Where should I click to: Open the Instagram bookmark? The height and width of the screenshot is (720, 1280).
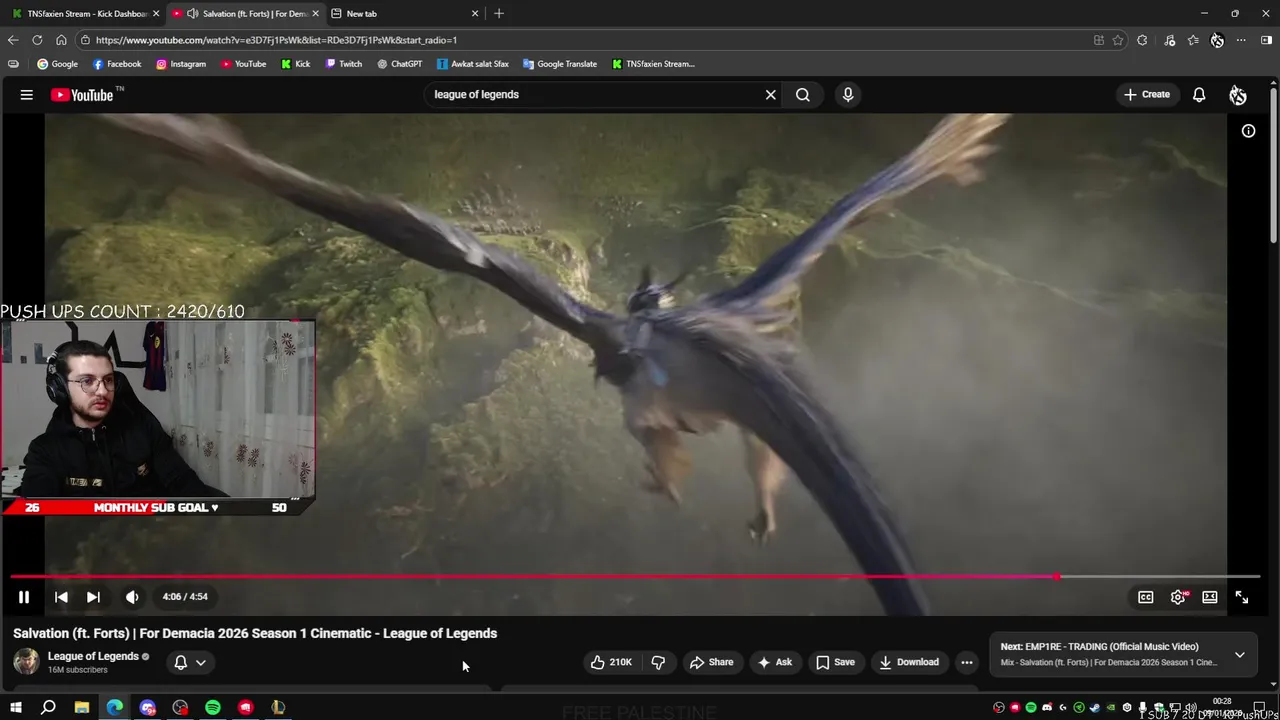pyautogui.click(x=181, y=64)
